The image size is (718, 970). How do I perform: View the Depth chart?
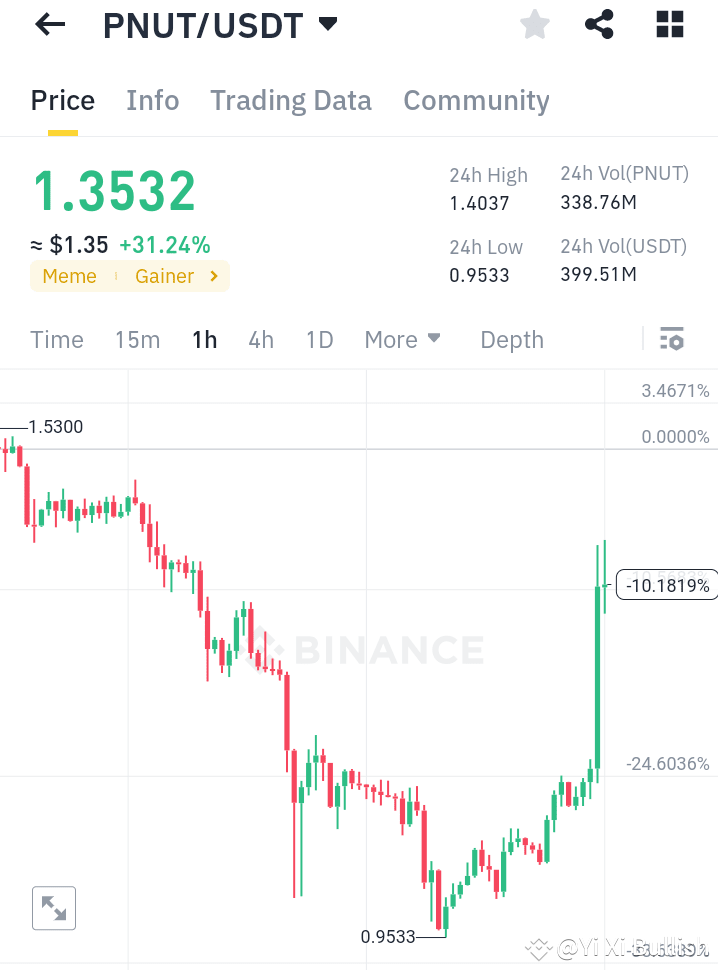pos(511,339)
